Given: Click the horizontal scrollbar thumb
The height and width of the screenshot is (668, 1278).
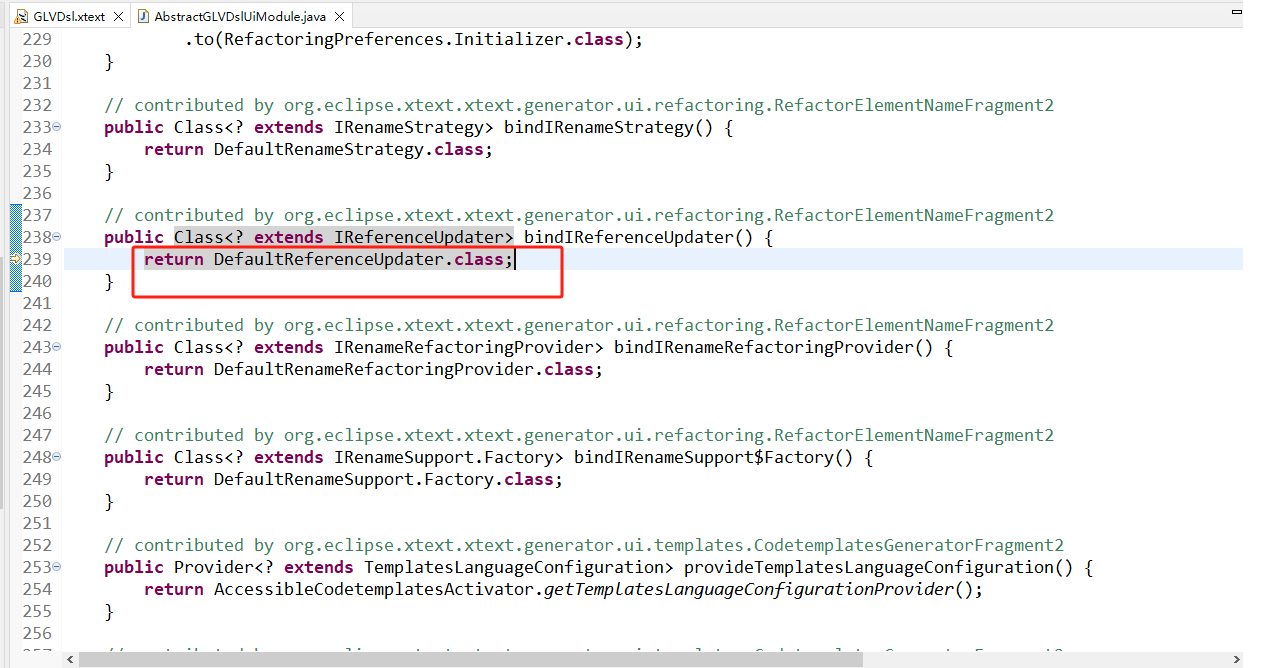Looking at the screenshot, I should (470, 660).
